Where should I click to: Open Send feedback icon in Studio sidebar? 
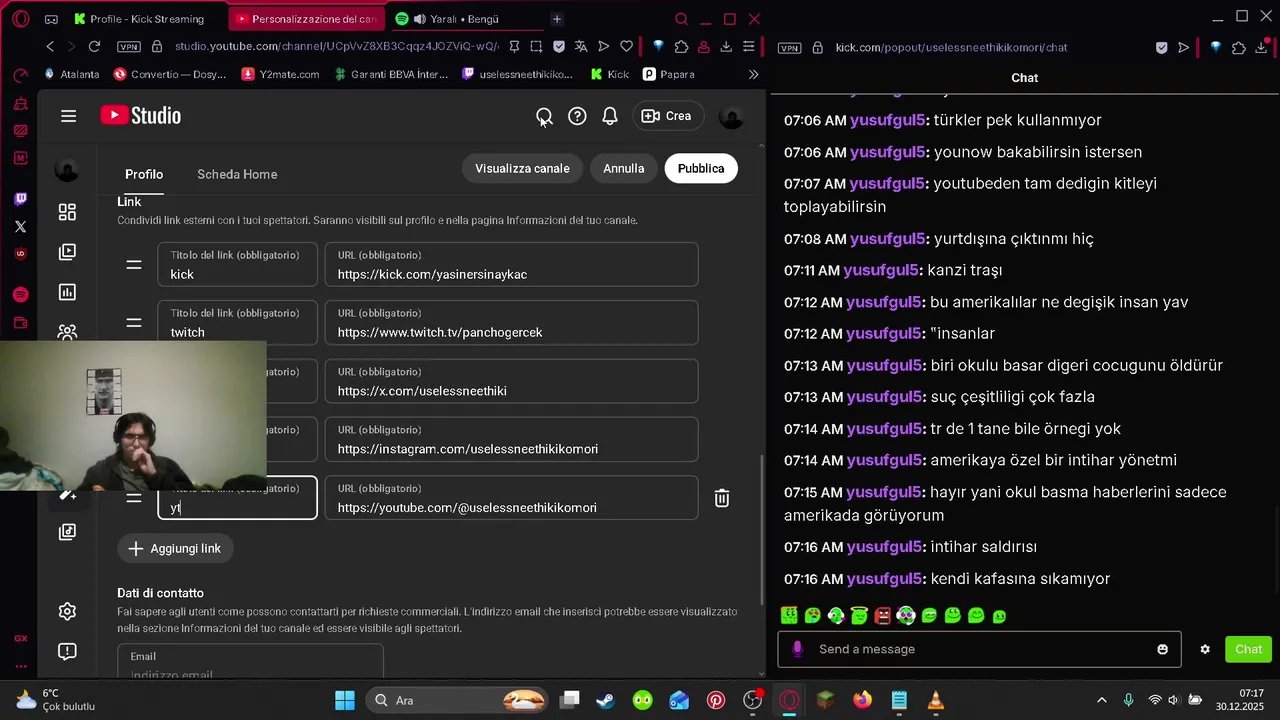pyautogui.click(x=67, y=651)
